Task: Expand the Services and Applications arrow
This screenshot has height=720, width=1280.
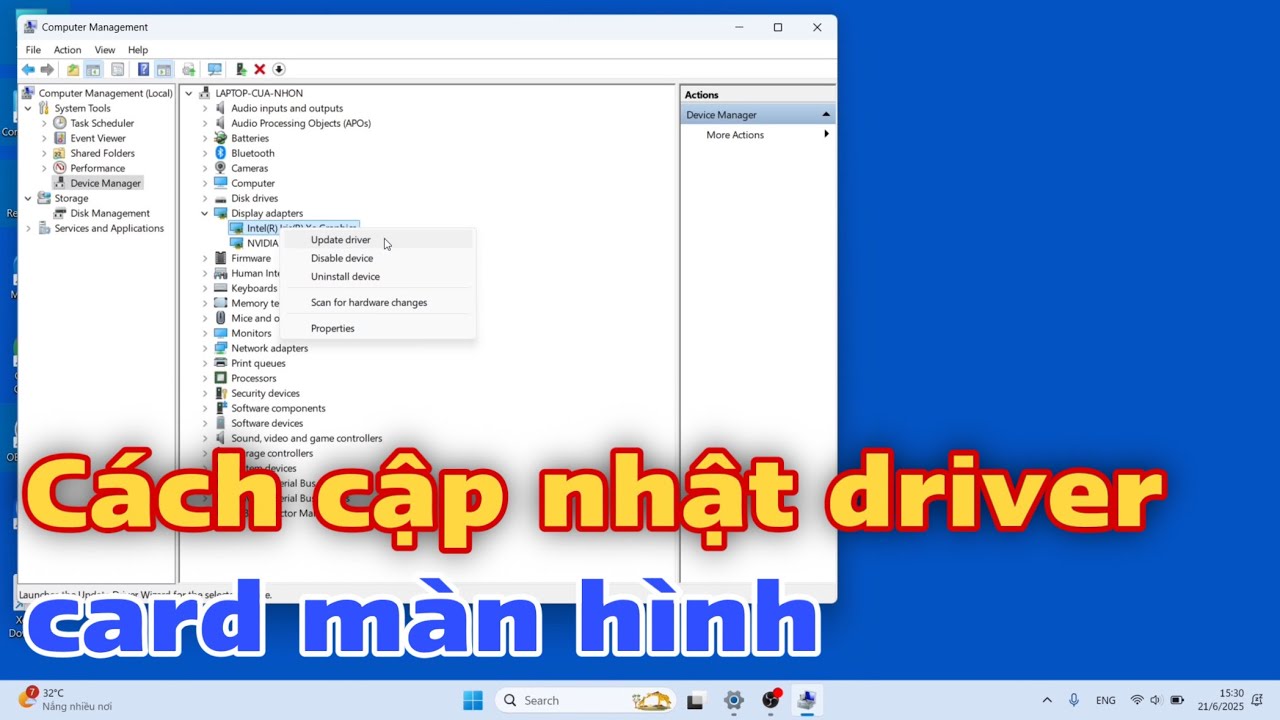Action: 28,228
